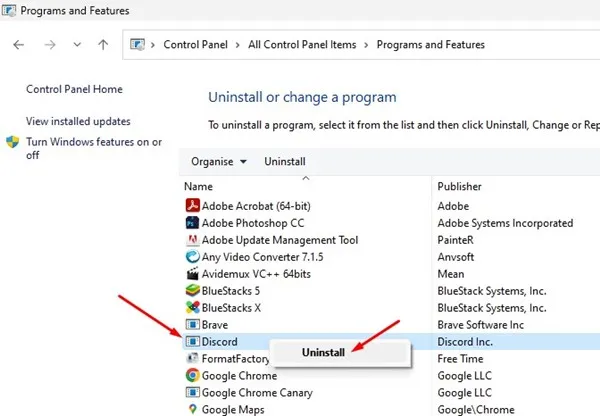
Task: Open the recent locations dropdown chevron
Action: 77,45
